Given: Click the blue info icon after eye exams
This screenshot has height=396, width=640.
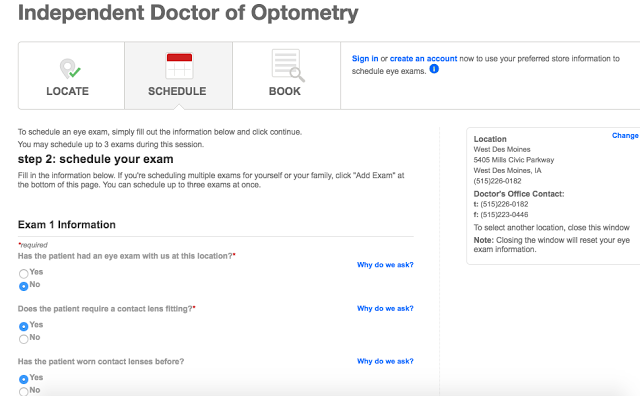Looking at the screenshot, I should [434, 69].
